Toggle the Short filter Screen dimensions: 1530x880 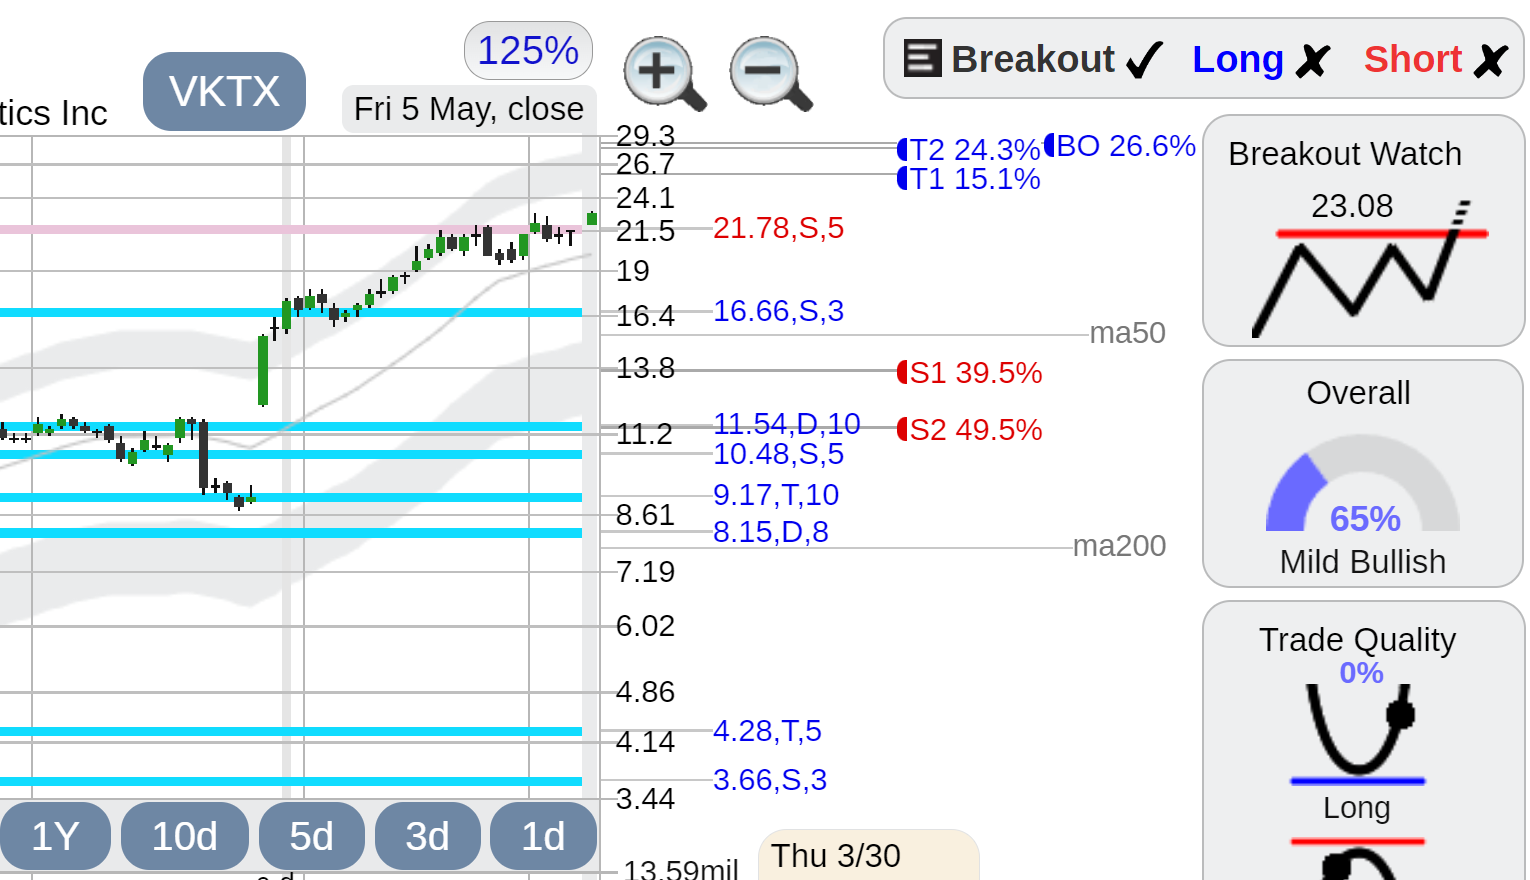coord(1436,60)
